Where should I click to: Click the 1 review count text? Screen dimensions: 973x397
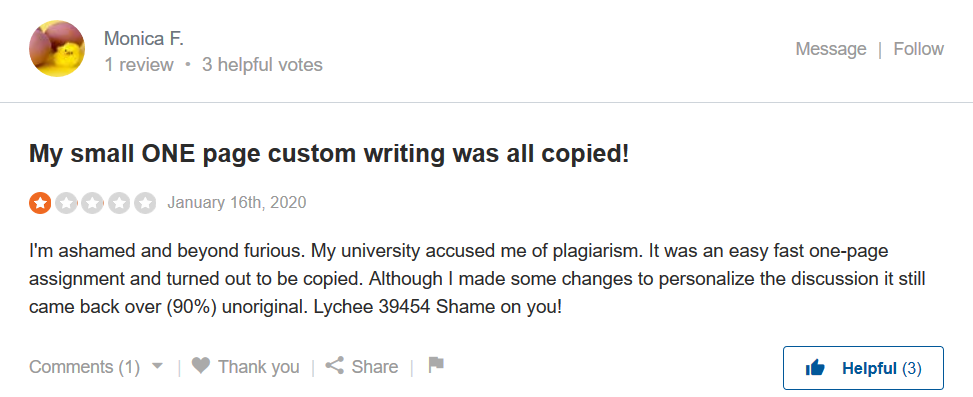[138, 65]
